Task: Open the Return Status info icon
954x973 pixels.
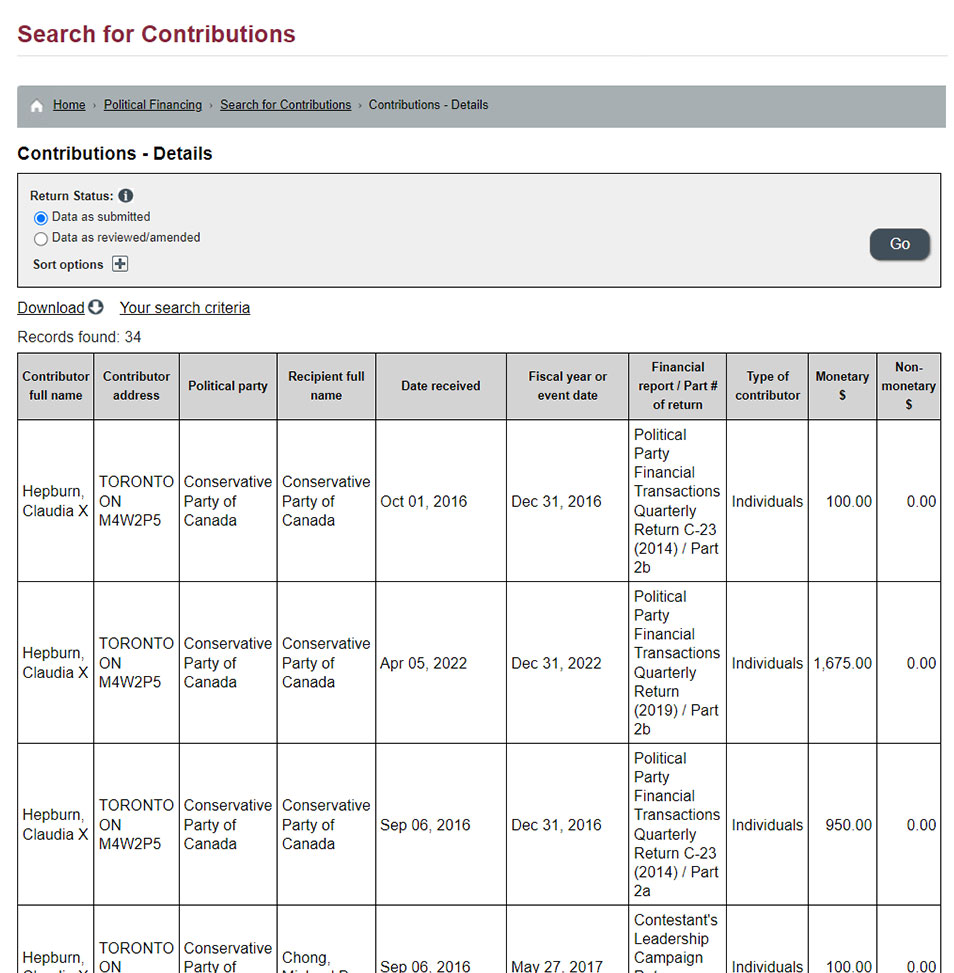Action: pos(125,195)
